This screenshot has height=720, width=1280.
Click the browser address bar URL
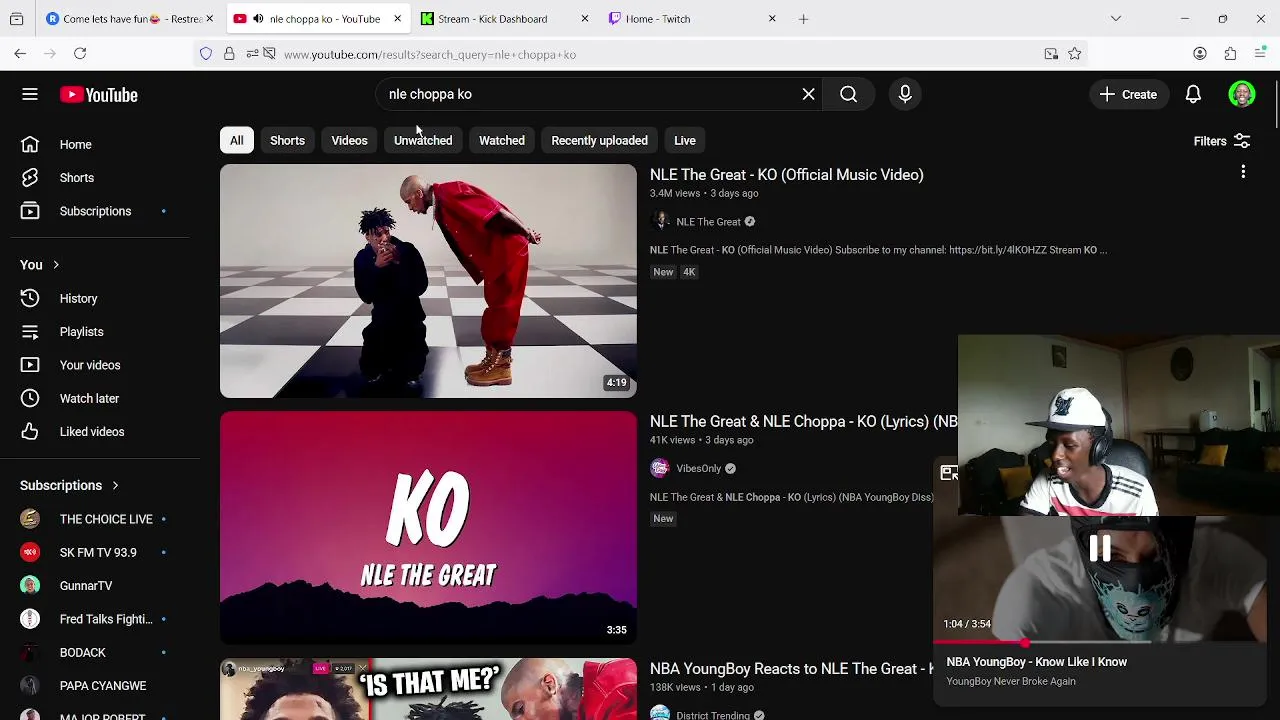(430, 55)
